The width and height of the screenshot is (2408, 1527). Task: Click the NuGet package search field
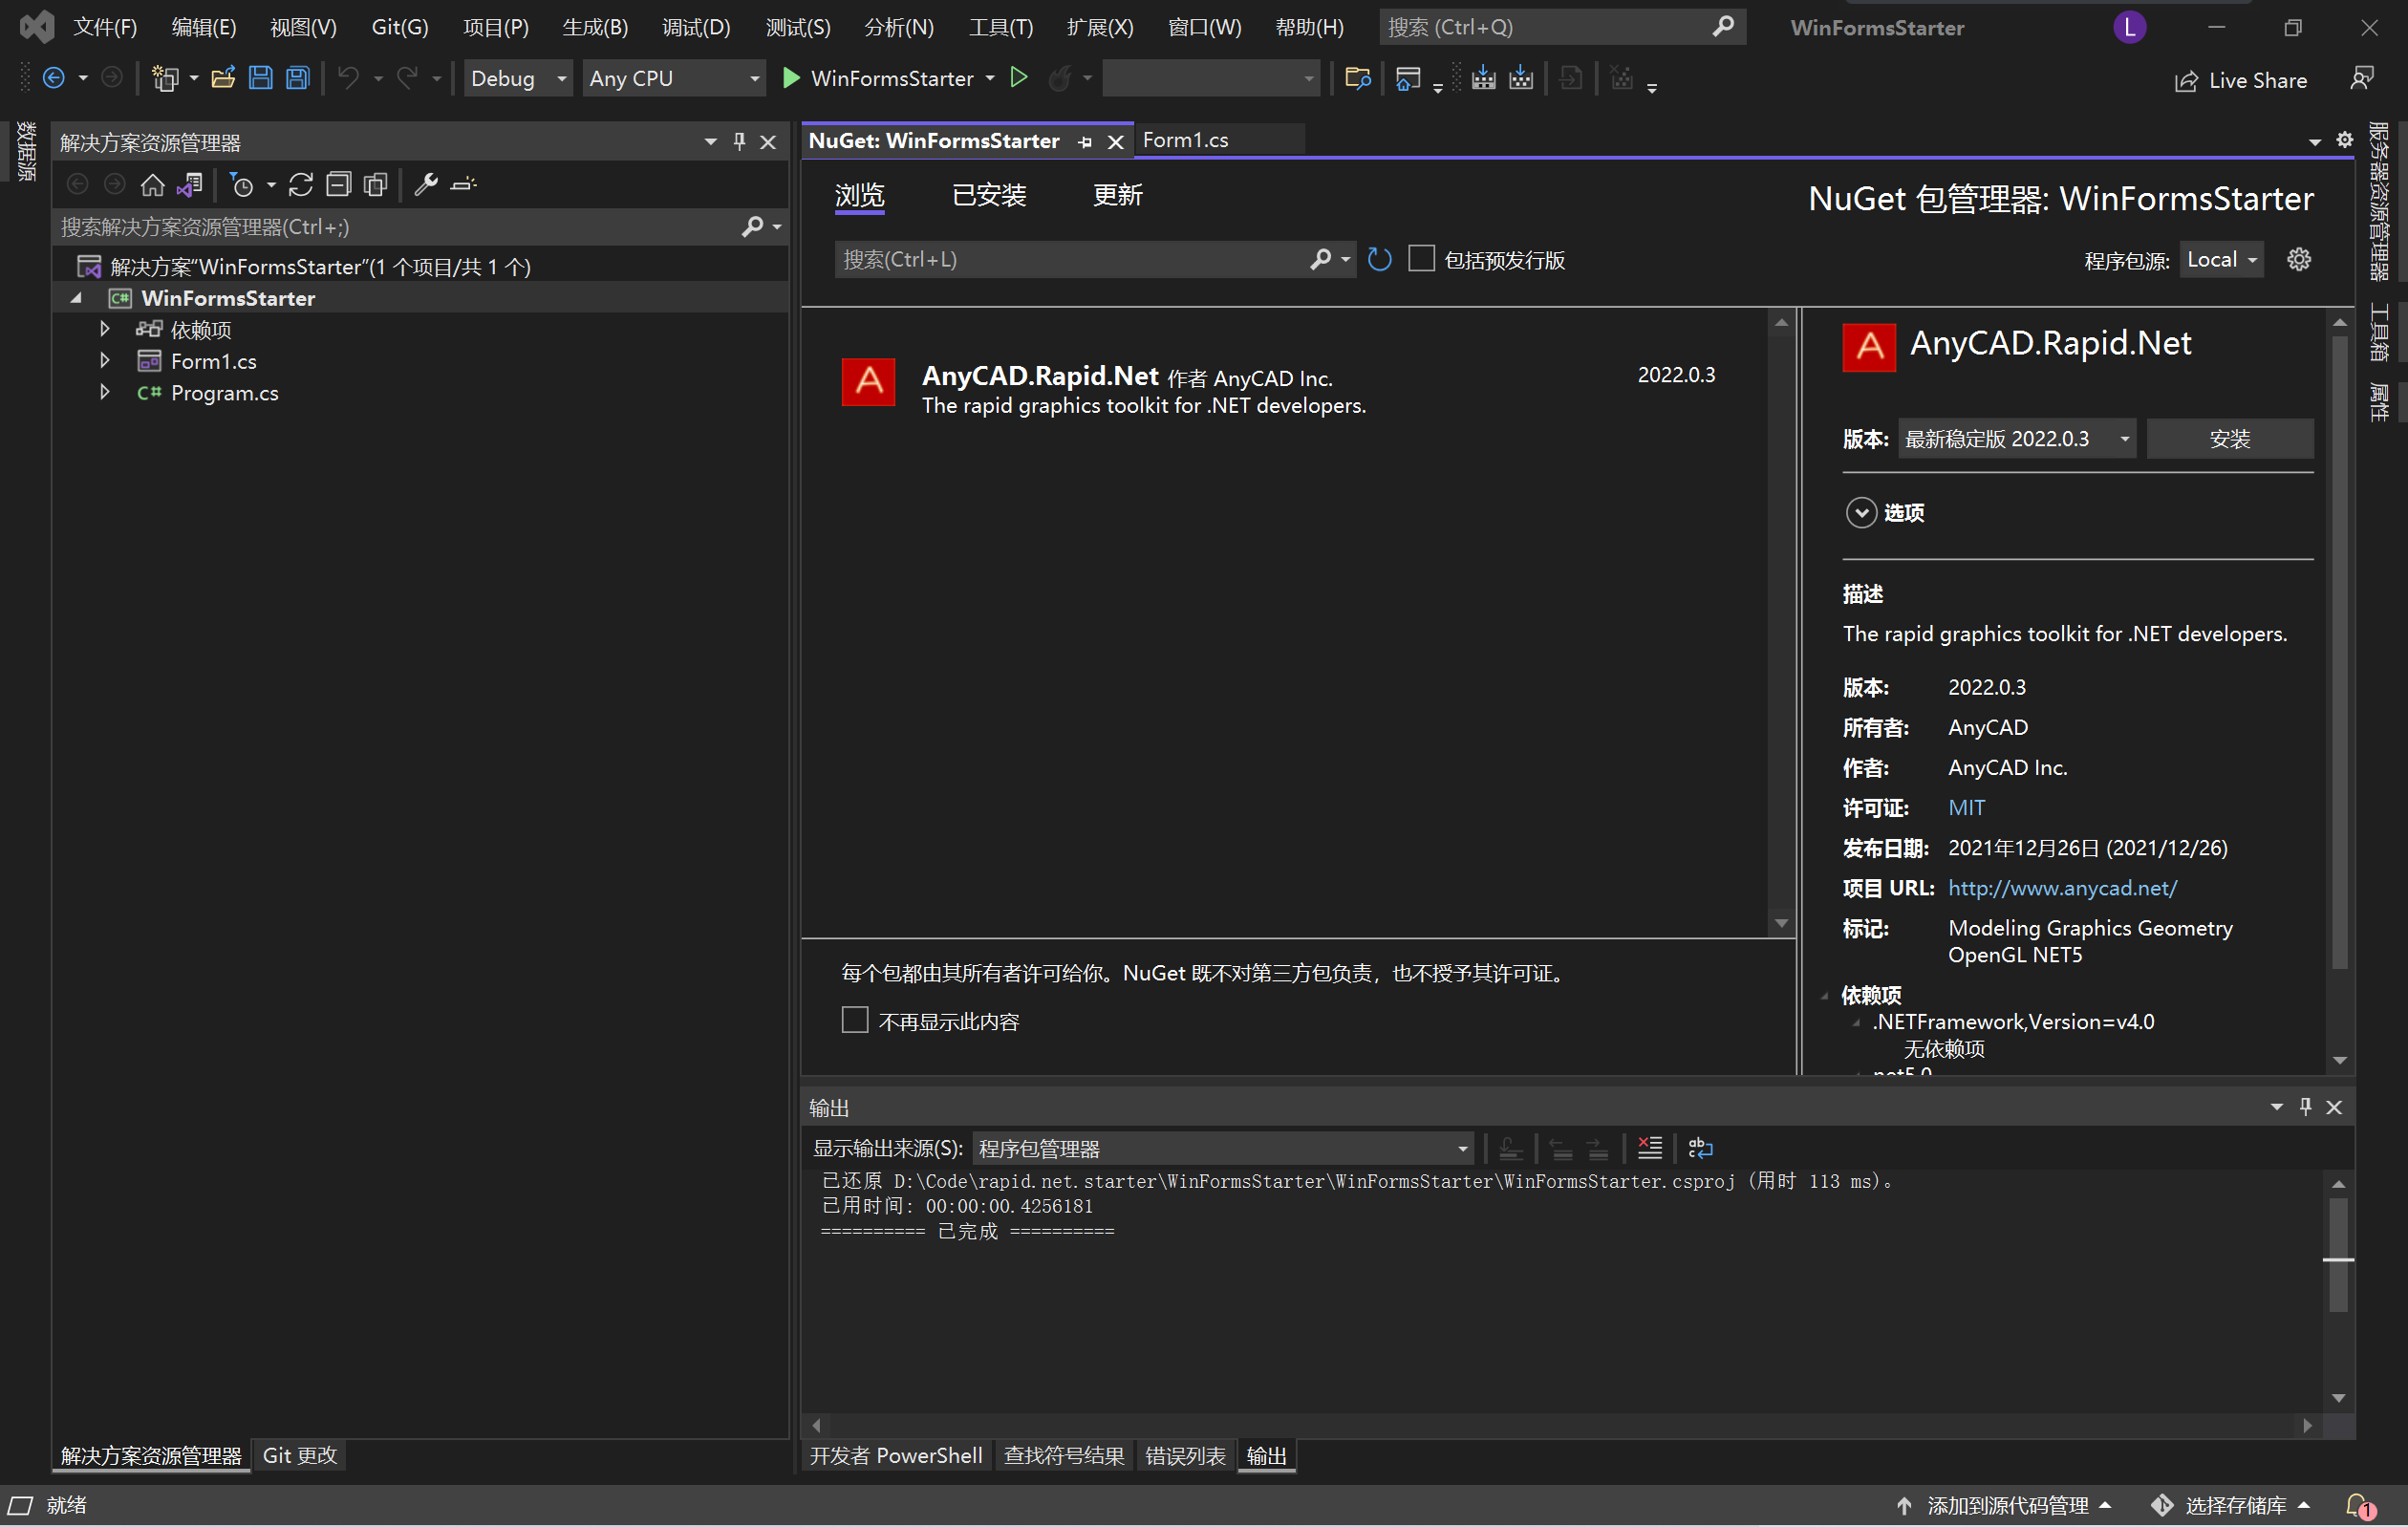(1070, 260)
